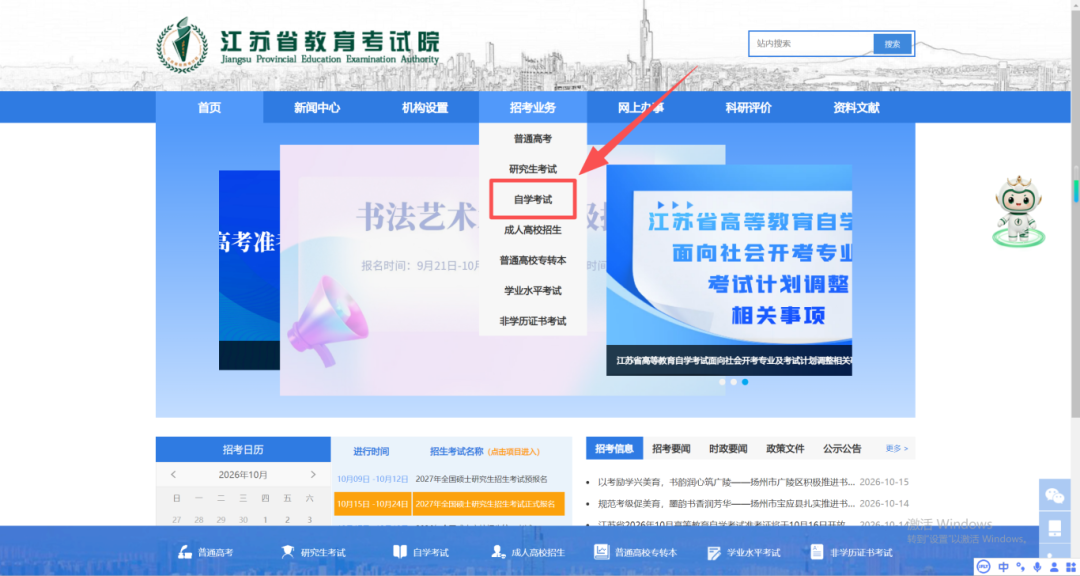Viewport: 1080px width, 576px height.
Task: Click the graduation cap icon for 研究生考试
Action: click(288, 552)
